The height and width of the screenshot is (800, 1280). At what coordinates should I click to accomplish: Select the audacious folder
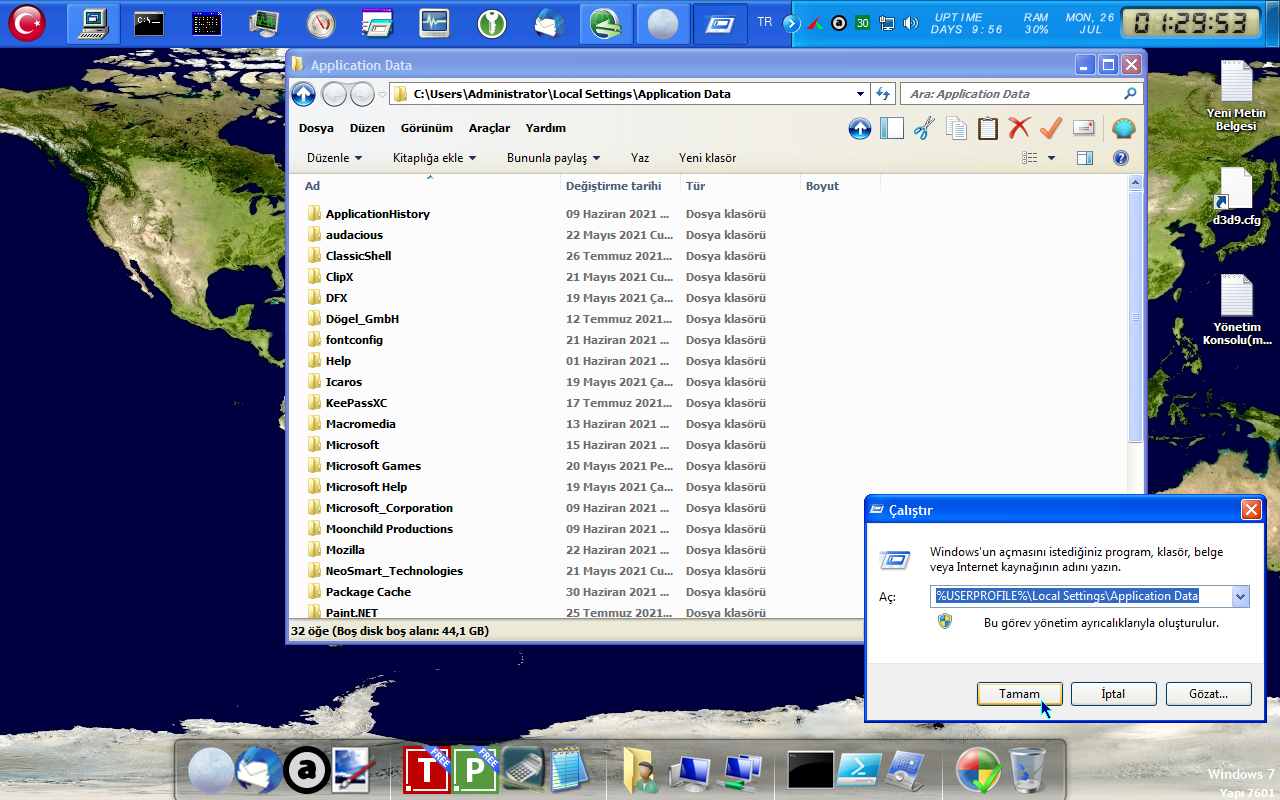(354, 235)
